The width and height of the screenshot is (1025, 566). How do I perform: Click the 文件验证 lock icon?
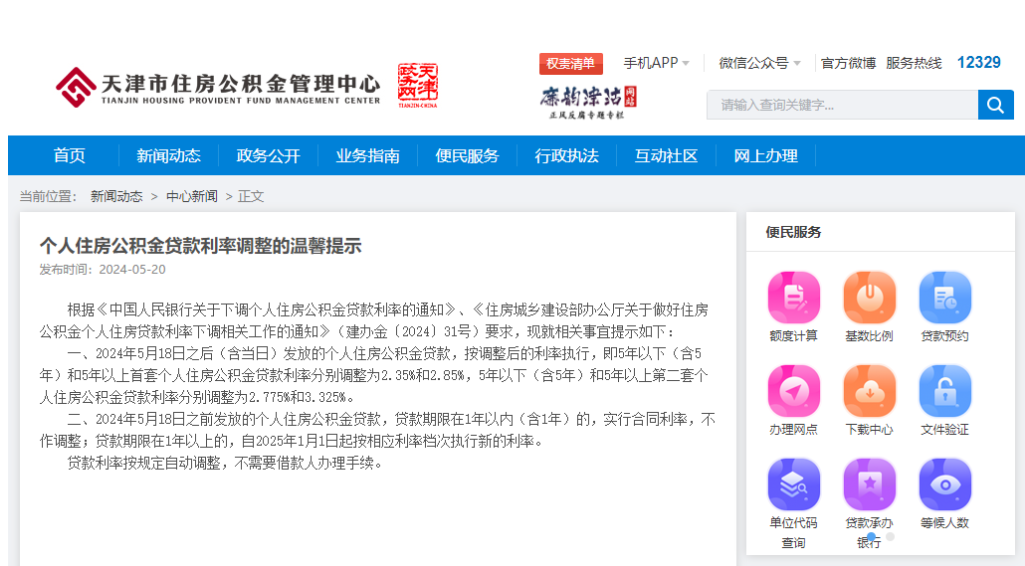[x=945, y=391]
